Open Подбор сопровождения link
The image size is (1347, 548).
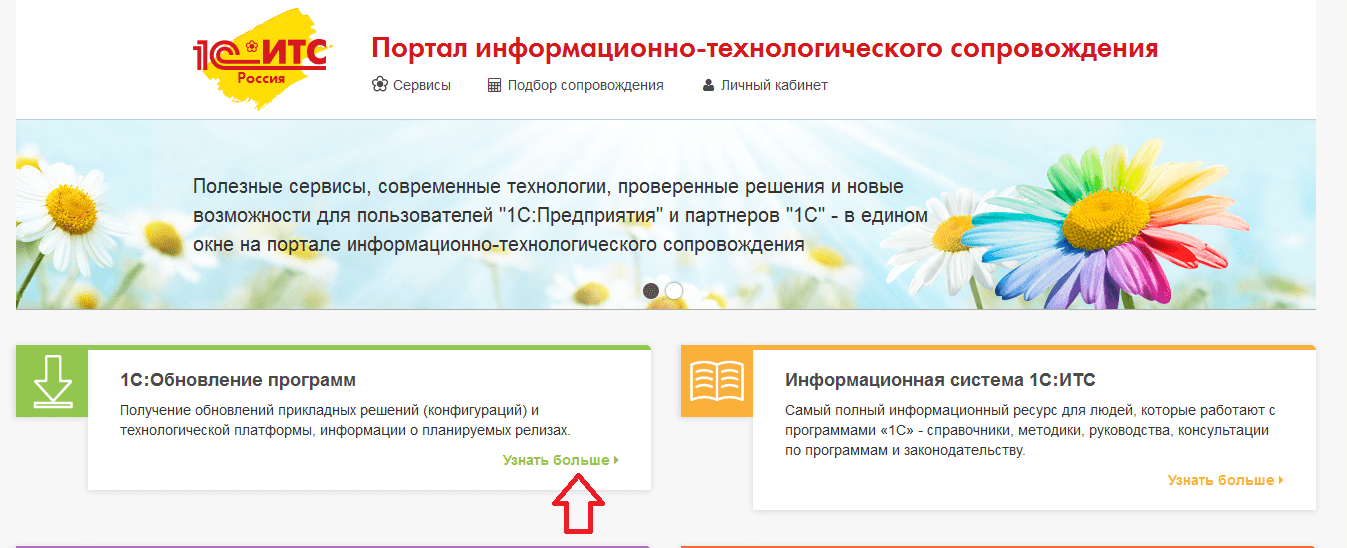[x=585, y=85]
